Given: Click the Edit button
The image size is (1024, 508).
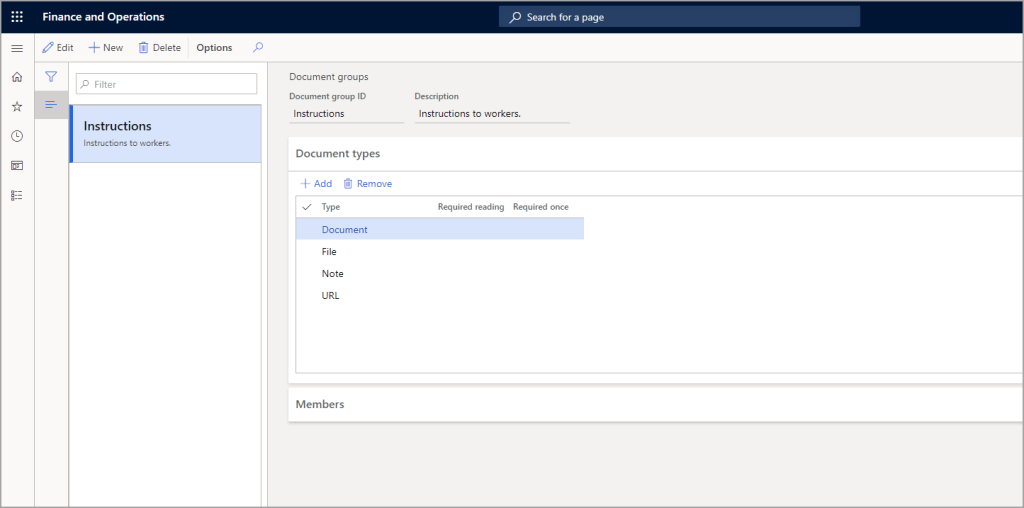Looking at the screenshot, I should 58,47.
